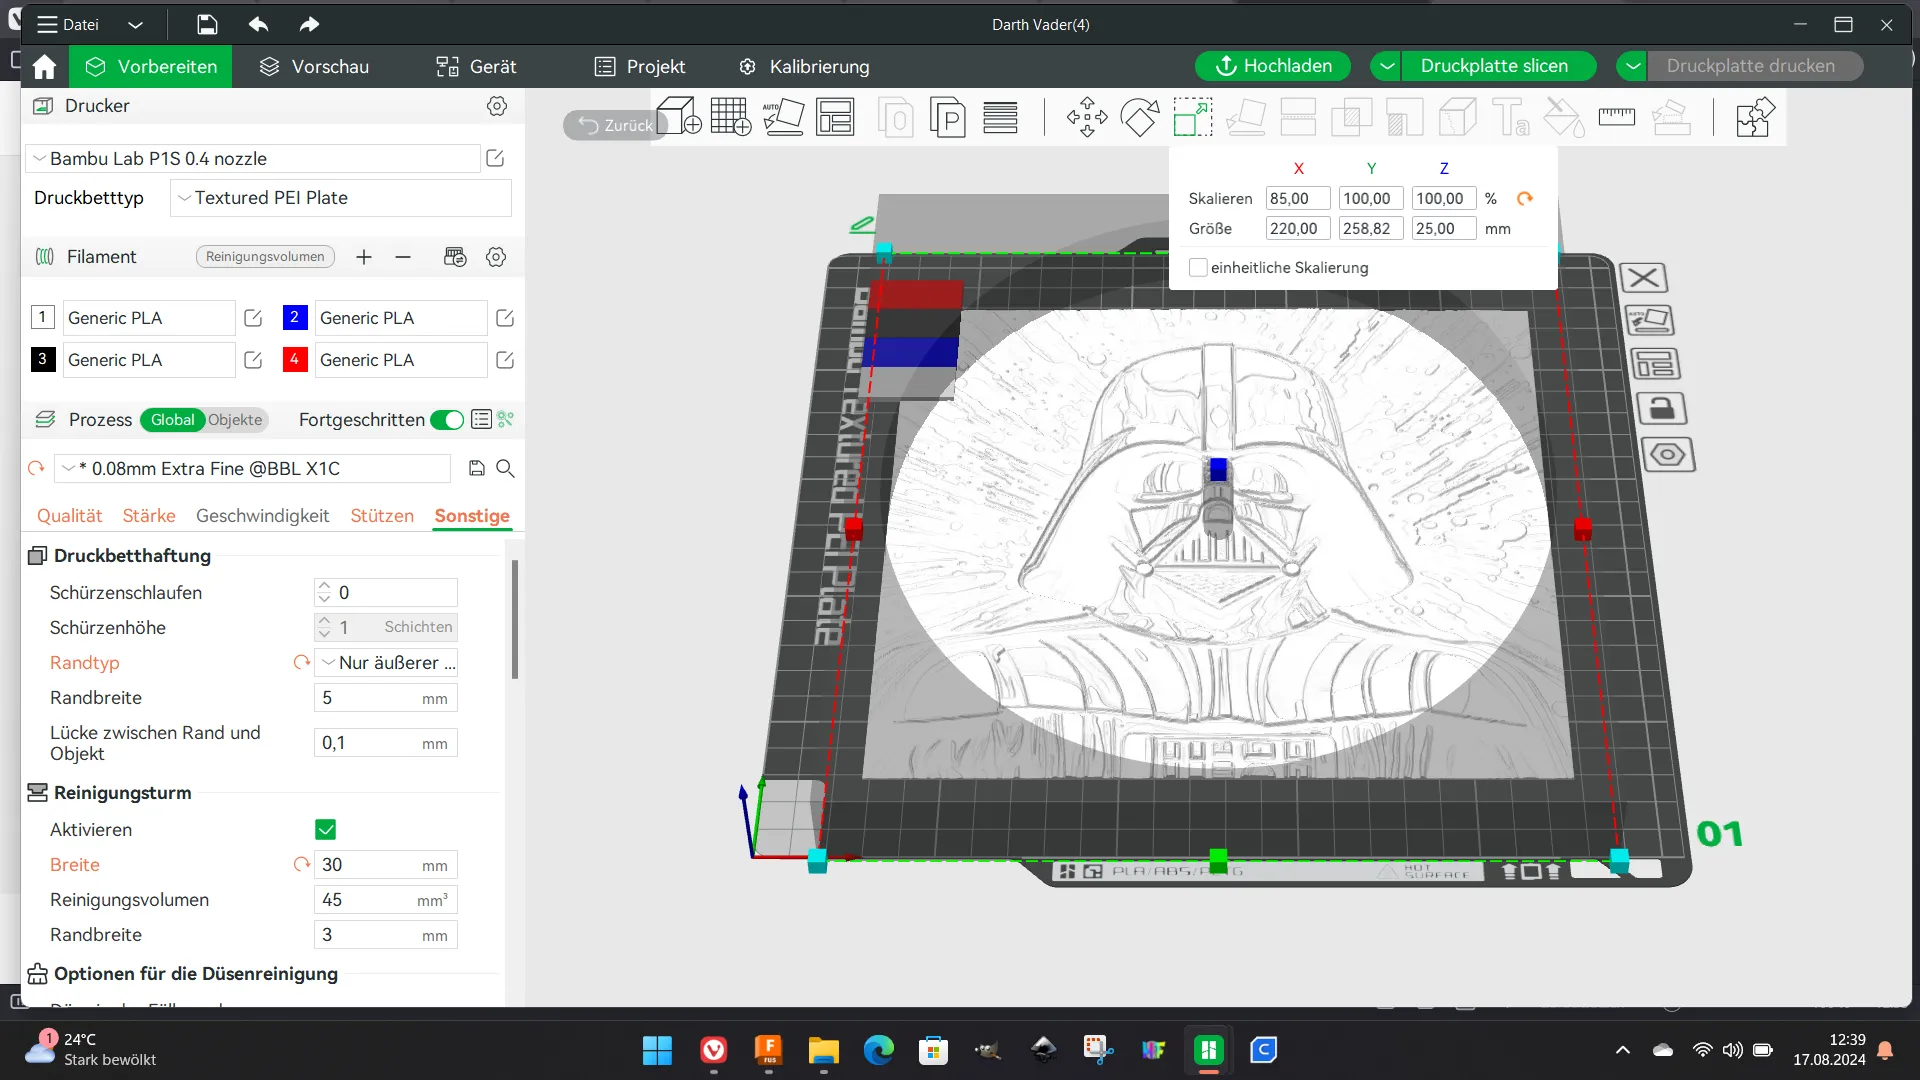Switch to the Gerät tab
Viewport: 1920px width, 1080px height.
click(x=476, y=66)
